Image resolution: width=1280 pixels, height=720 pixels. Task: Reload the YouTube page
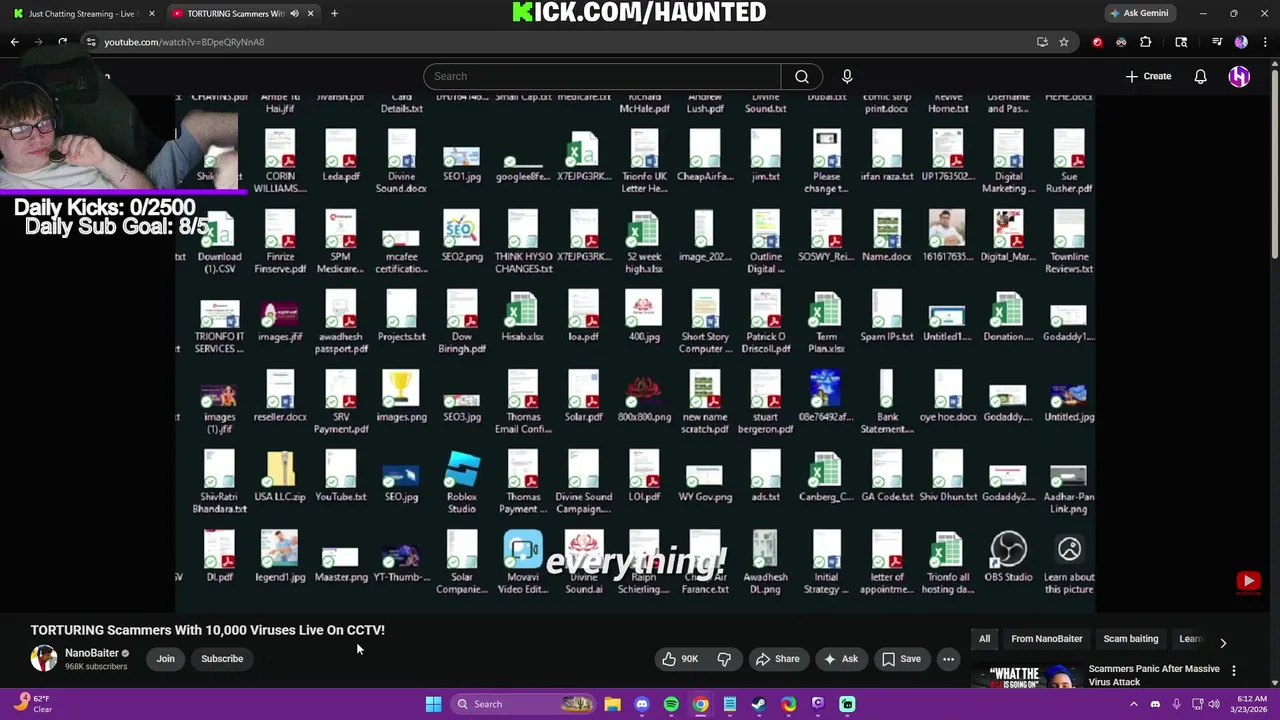[x=62, y=42]
